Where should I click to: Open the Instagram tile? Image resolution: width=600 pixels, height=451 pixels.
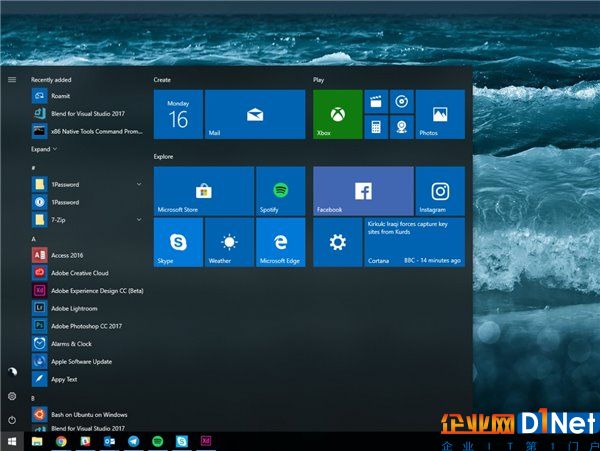440,191
